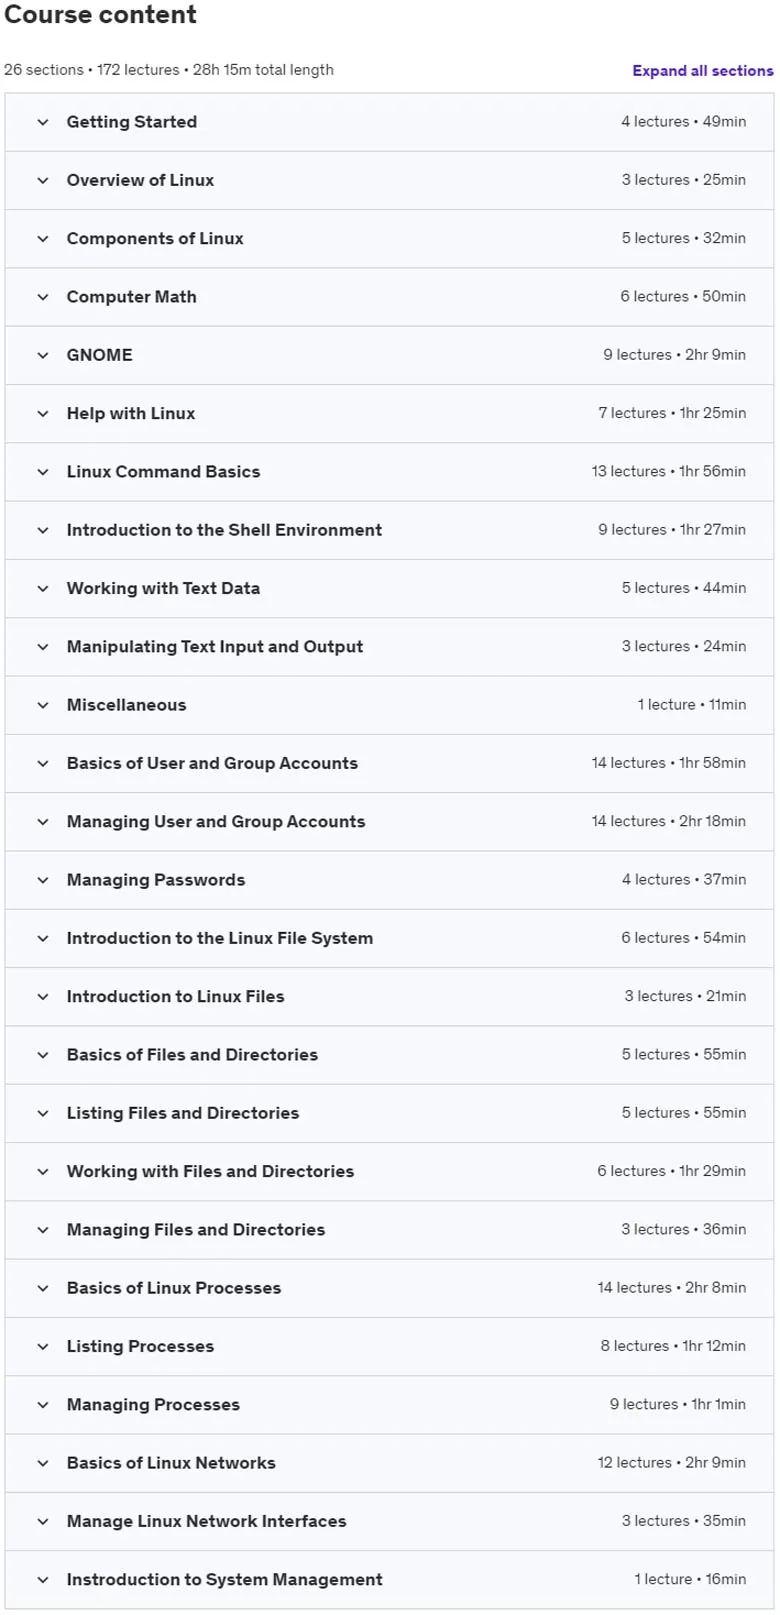Click the GNOME section chevron icon
Image resolution: width=780 pixels, height=1615 pixels.
coord(43,356)
